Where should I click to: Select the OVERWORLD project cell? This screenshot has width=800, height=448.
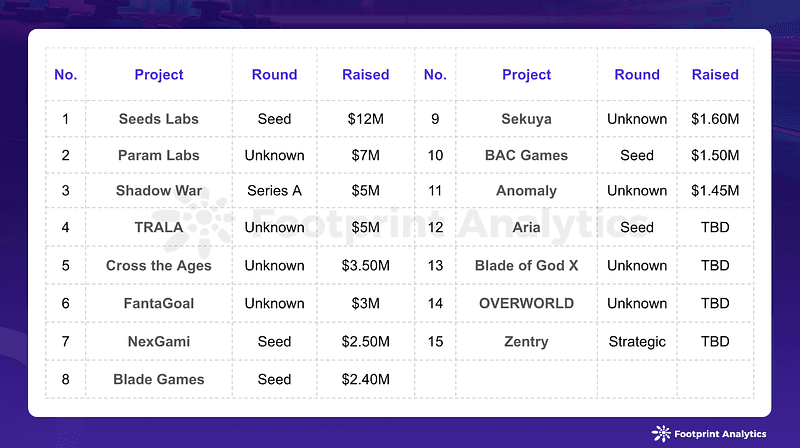pyautogui.click(x=527, y=303)
